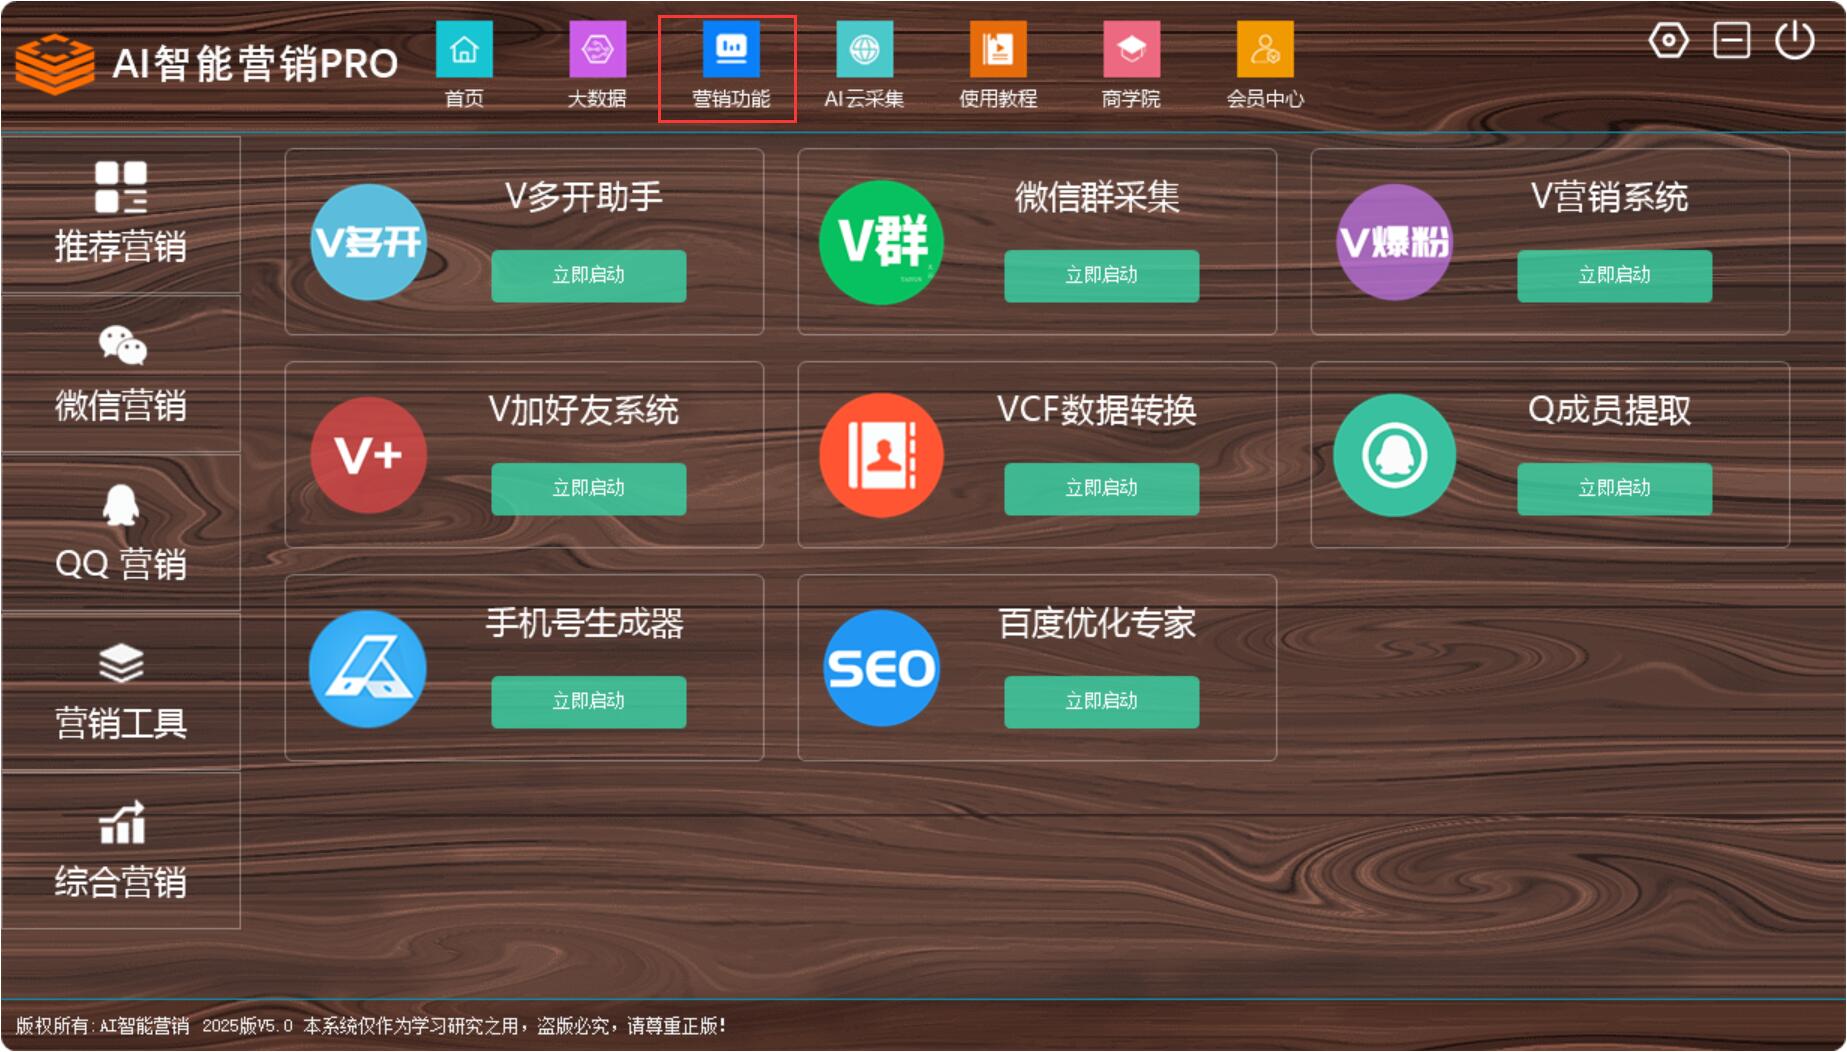Click the blue SEO icon
The height and width of the screenshot is (1052, 1847).
(881, 668)
